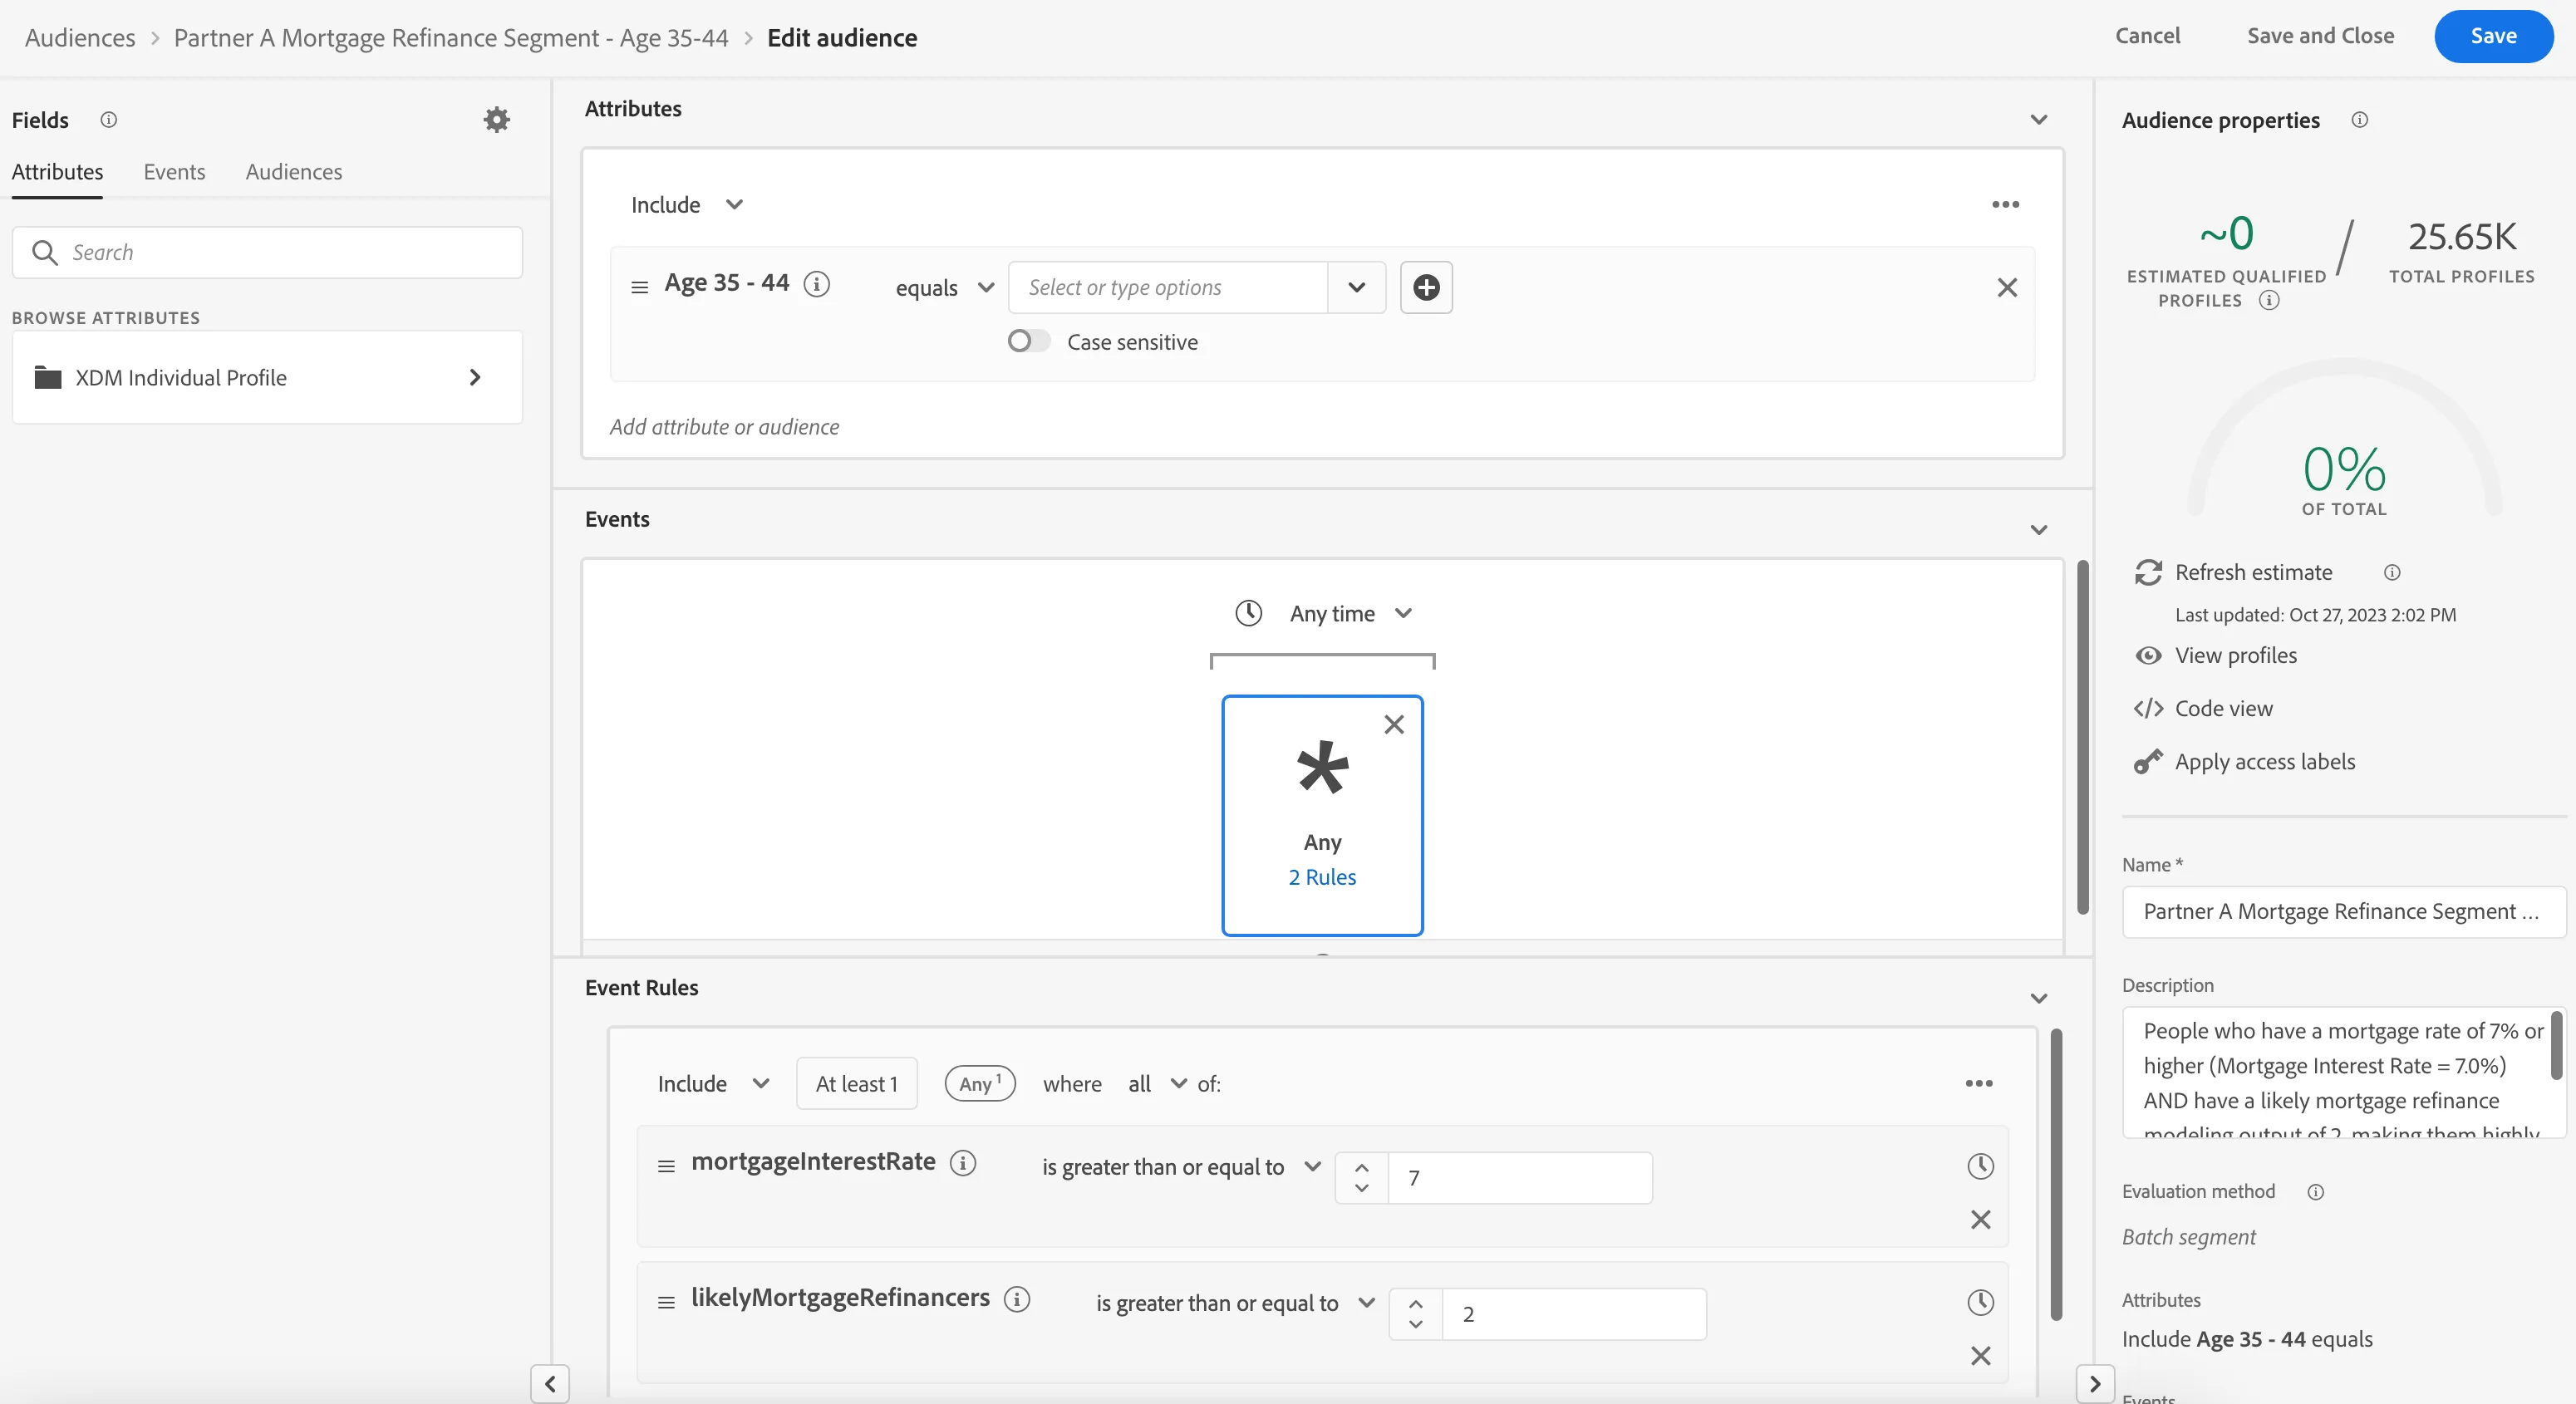The image size is (2576, 1404).
Task: Click the Audiences breadcrumb
Action: (x=80, y=38)
